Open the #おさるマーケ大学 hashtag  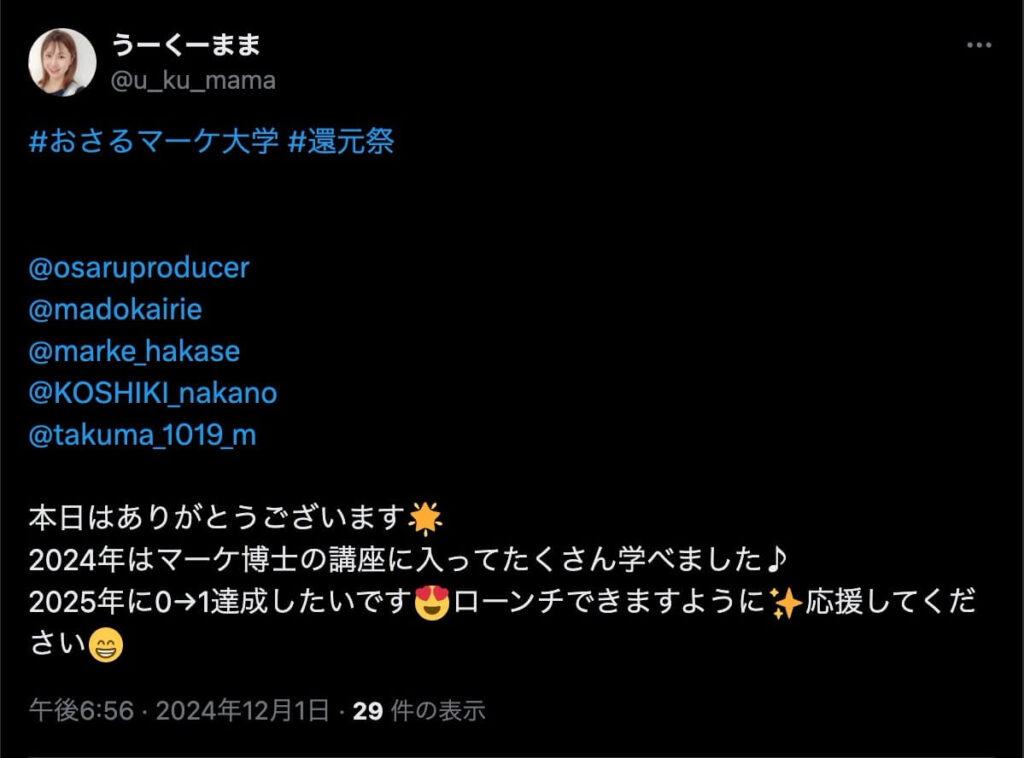[153, 140]
